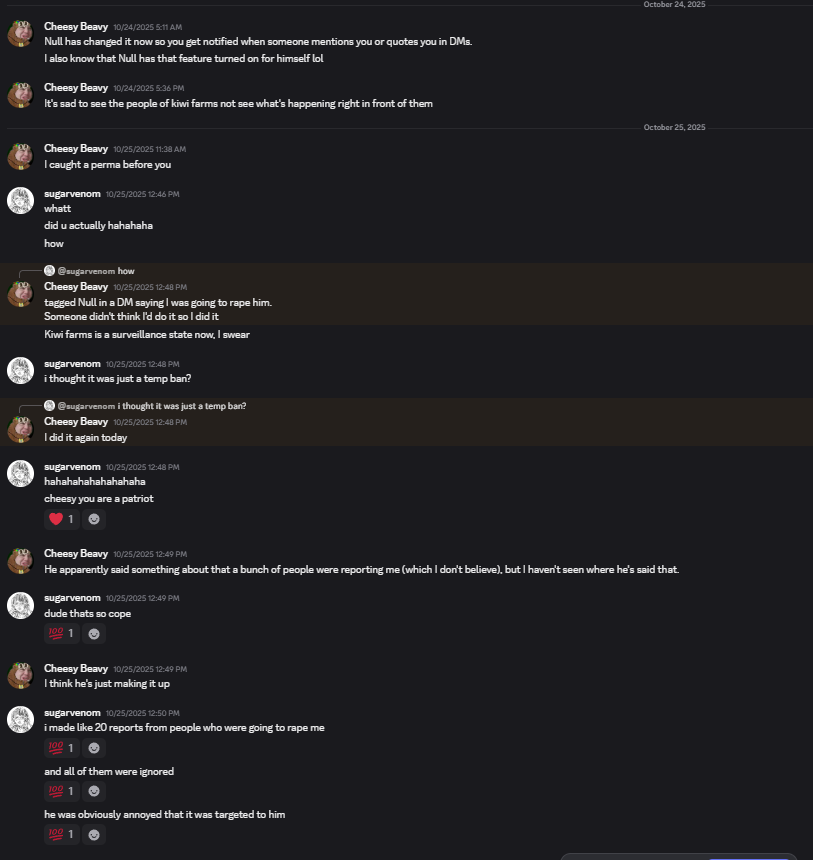This screenshot has height=860, width=813.
Task: Click Cheesy Beavy username at 5:36 PM message
Action: (x=76, y=88)
